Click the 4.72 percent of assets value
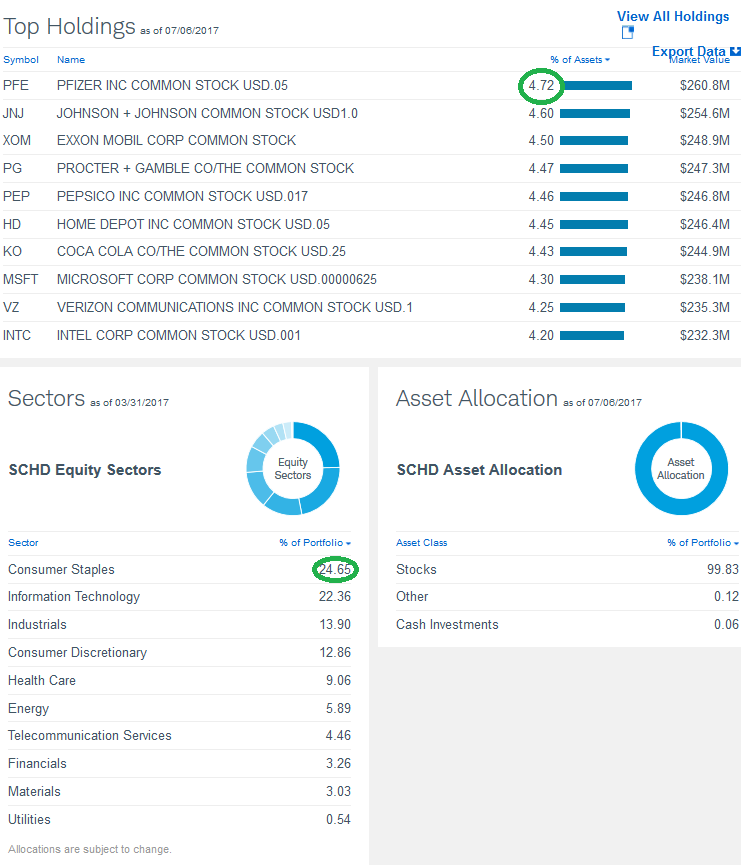 (541, 86)
